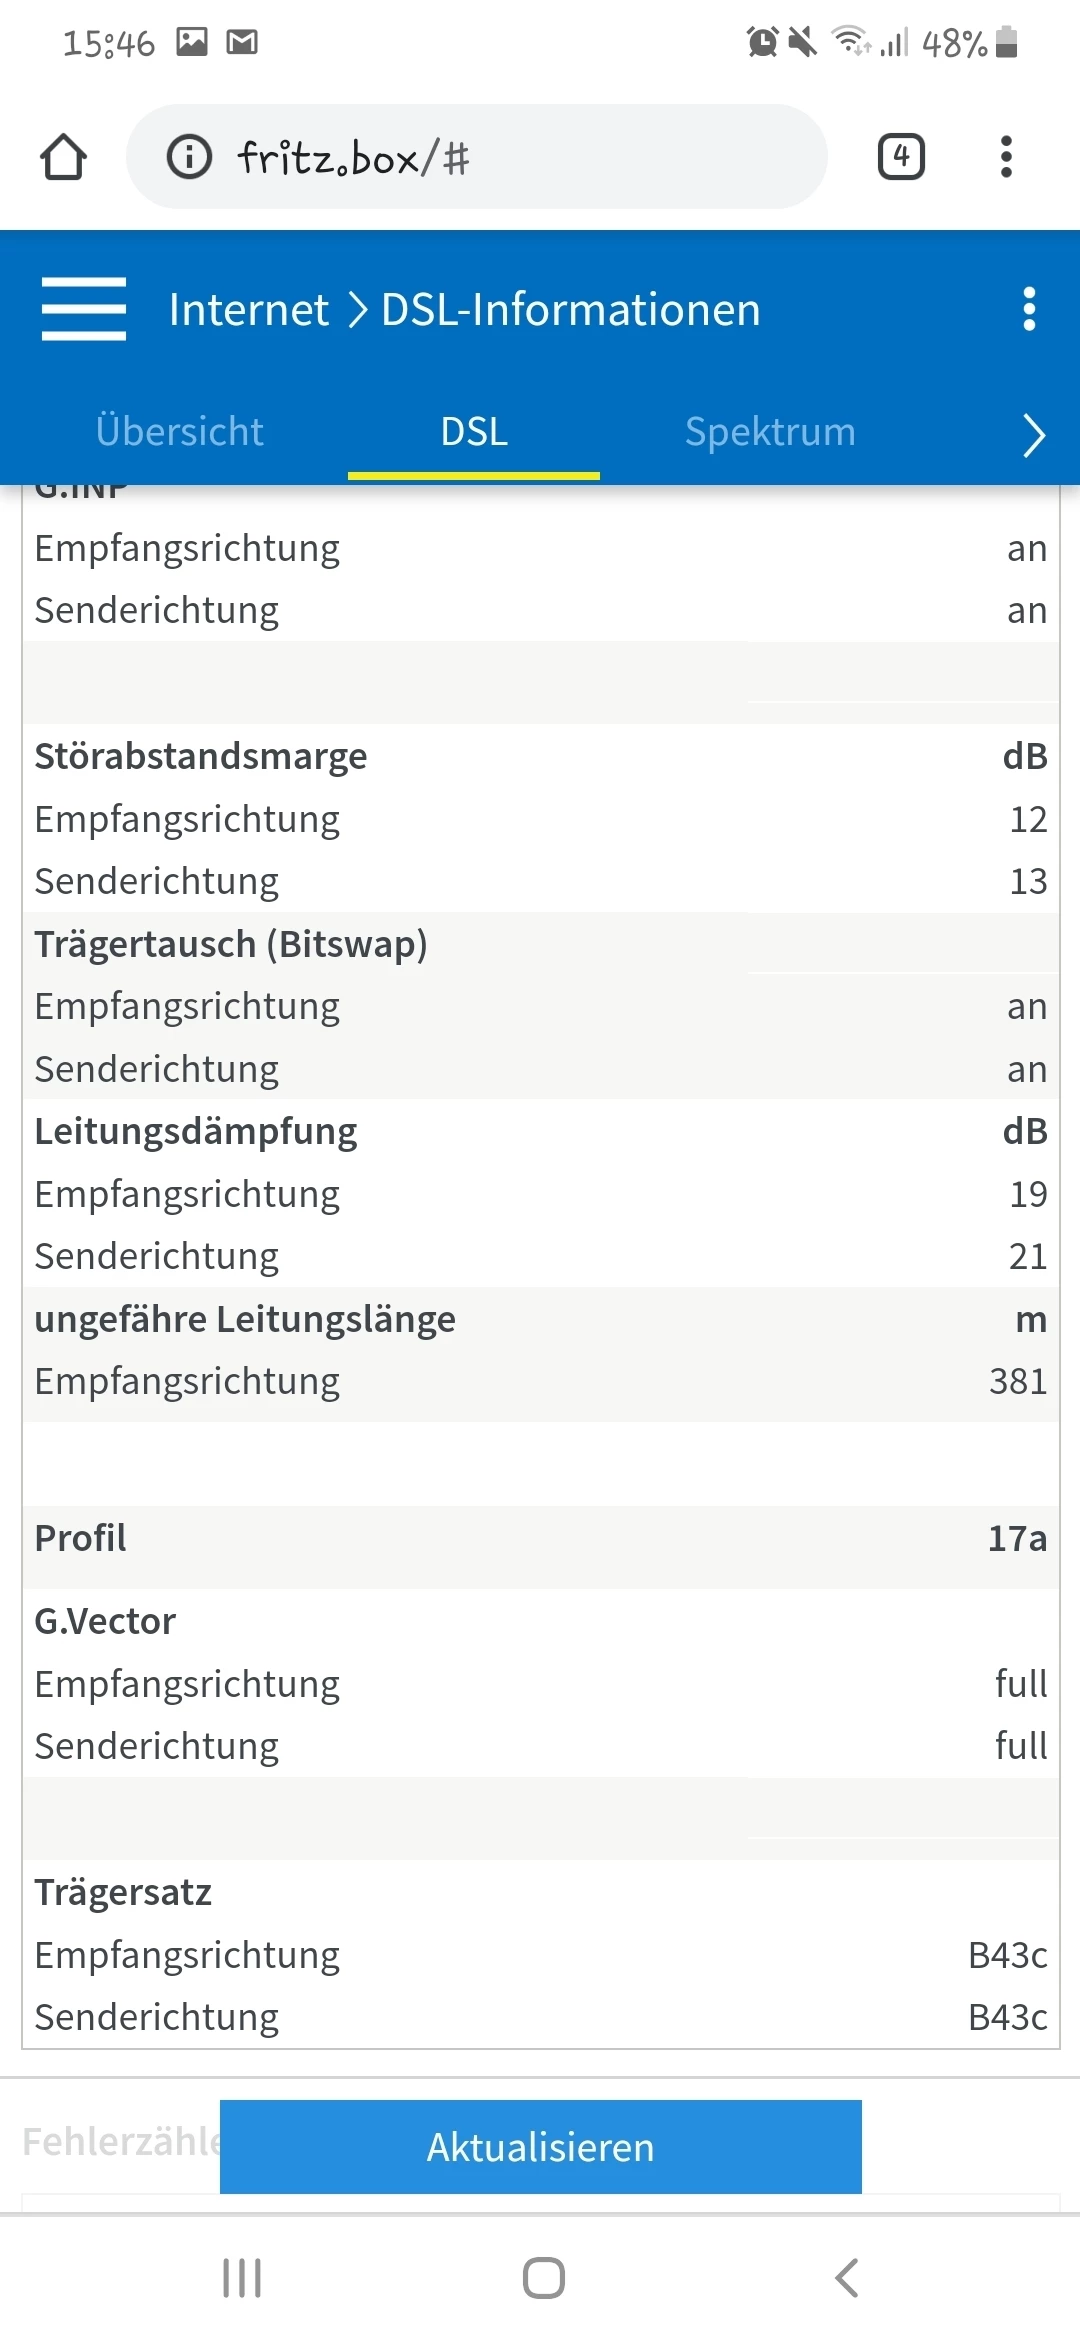Viewport: 1080px width, 2340px height.
Task: Tap the Android back navigation button
Action: click(x=846, y=2278)
